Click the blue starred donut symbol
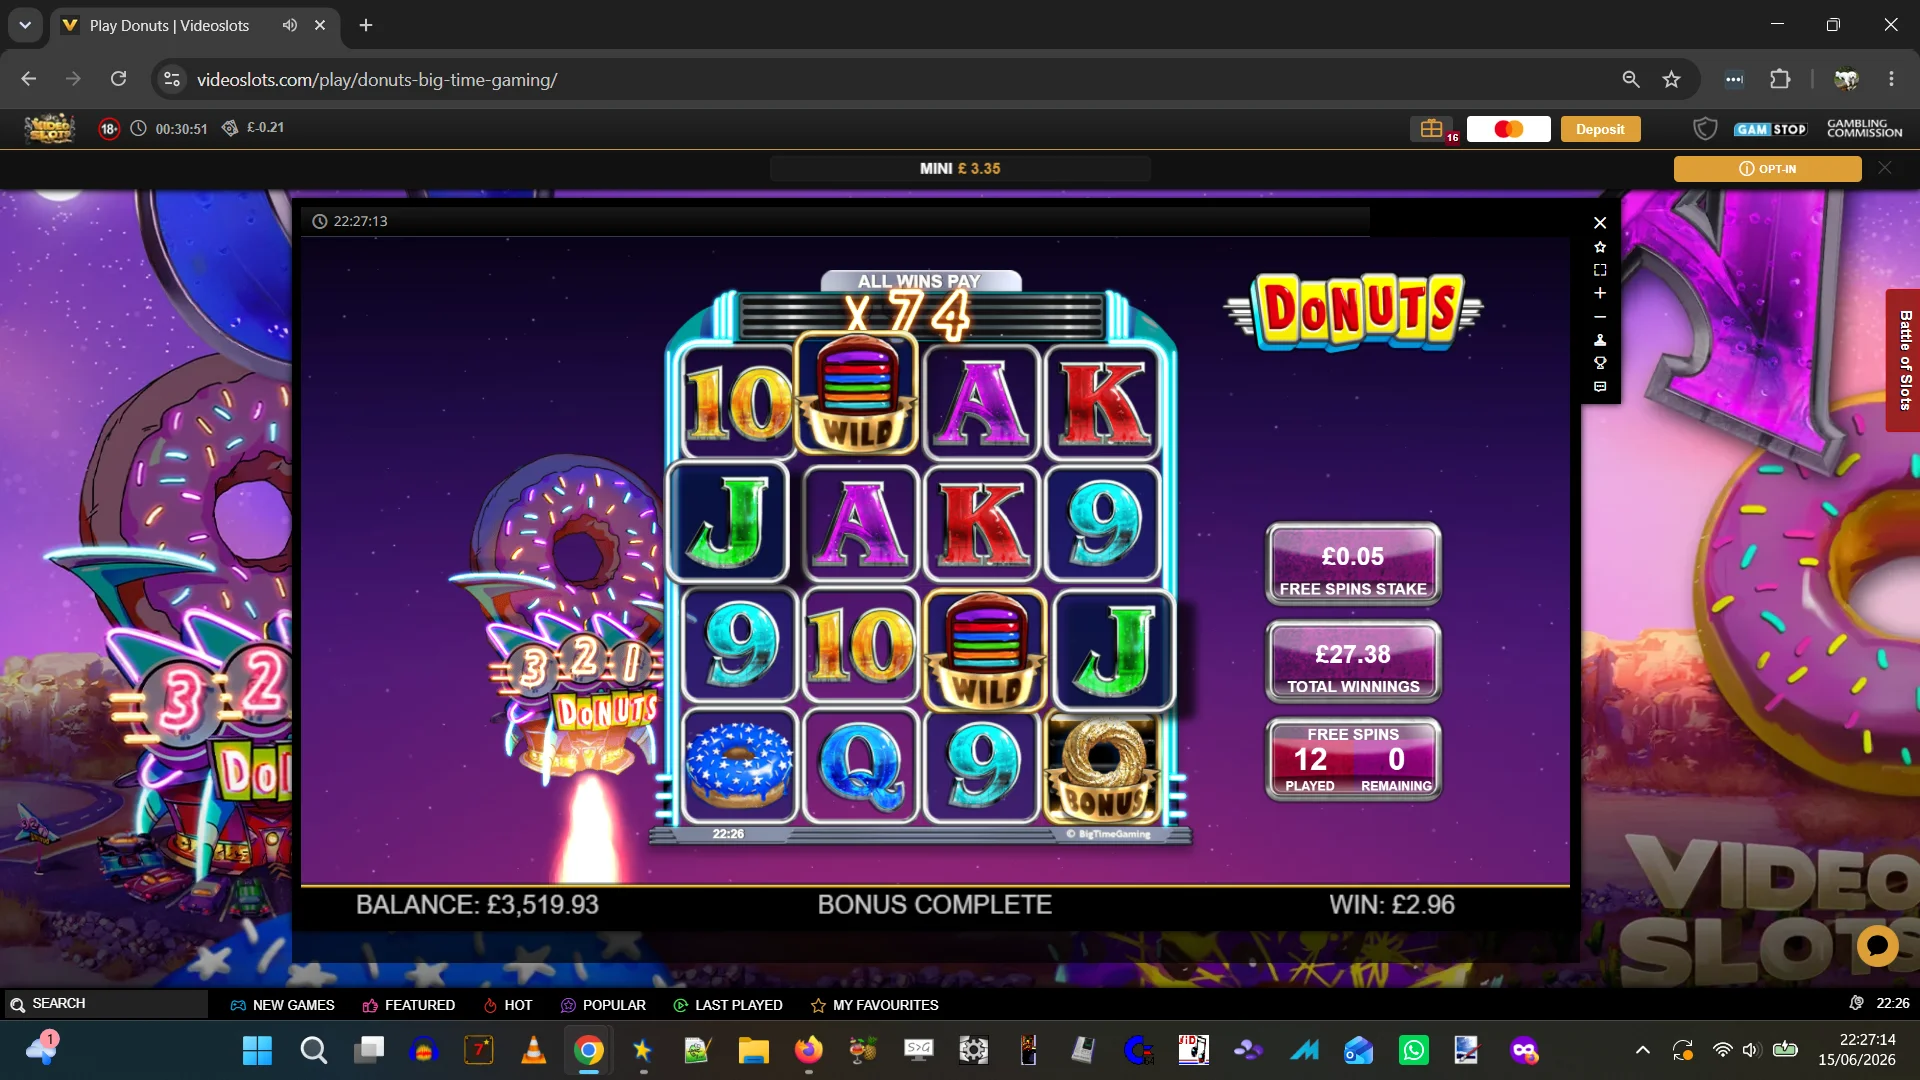The height and width of the screenshot is (1080, 1920). (740, 765)
